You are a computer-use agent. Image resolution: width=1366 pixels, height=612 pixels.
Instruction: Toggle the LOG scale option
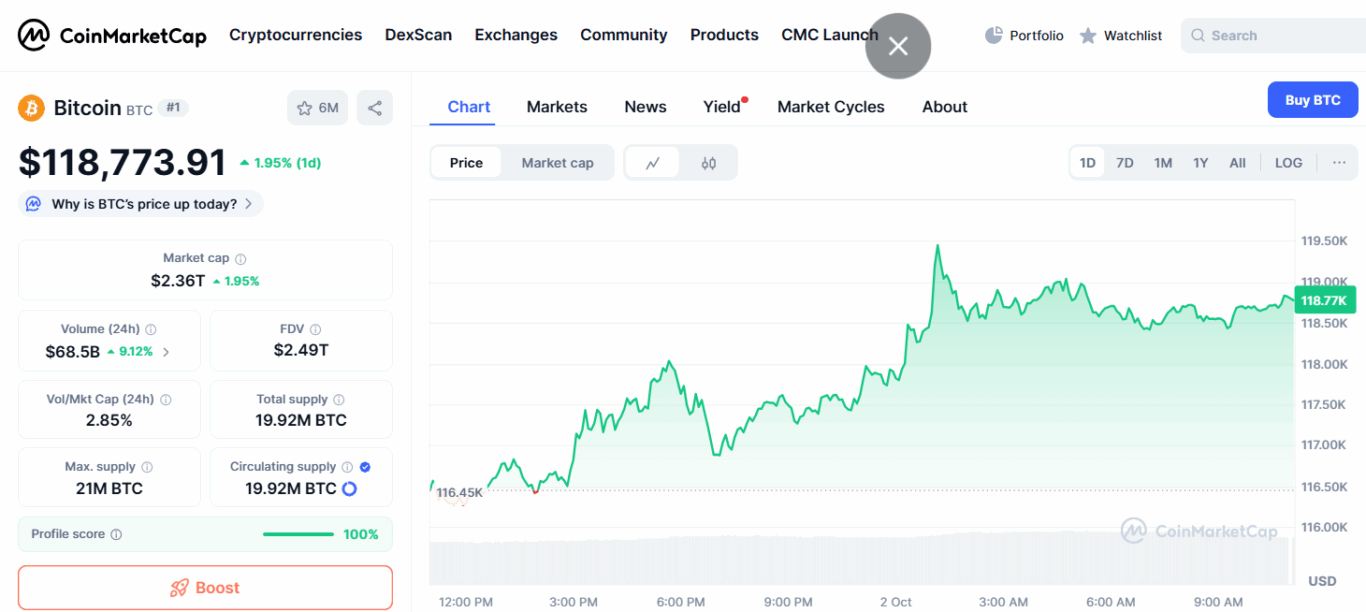(x=1288, y=163)
